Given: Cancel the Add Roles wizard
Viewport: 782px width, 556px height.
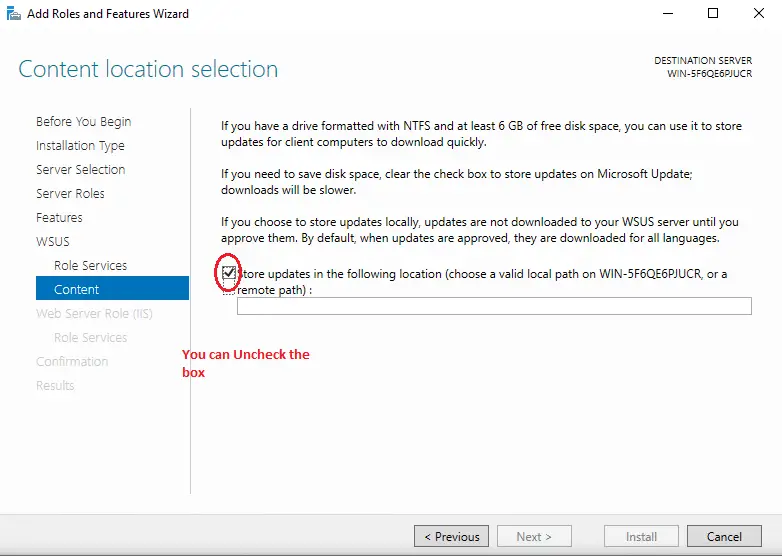Looking at the screenshot, I should coord(724,537).
